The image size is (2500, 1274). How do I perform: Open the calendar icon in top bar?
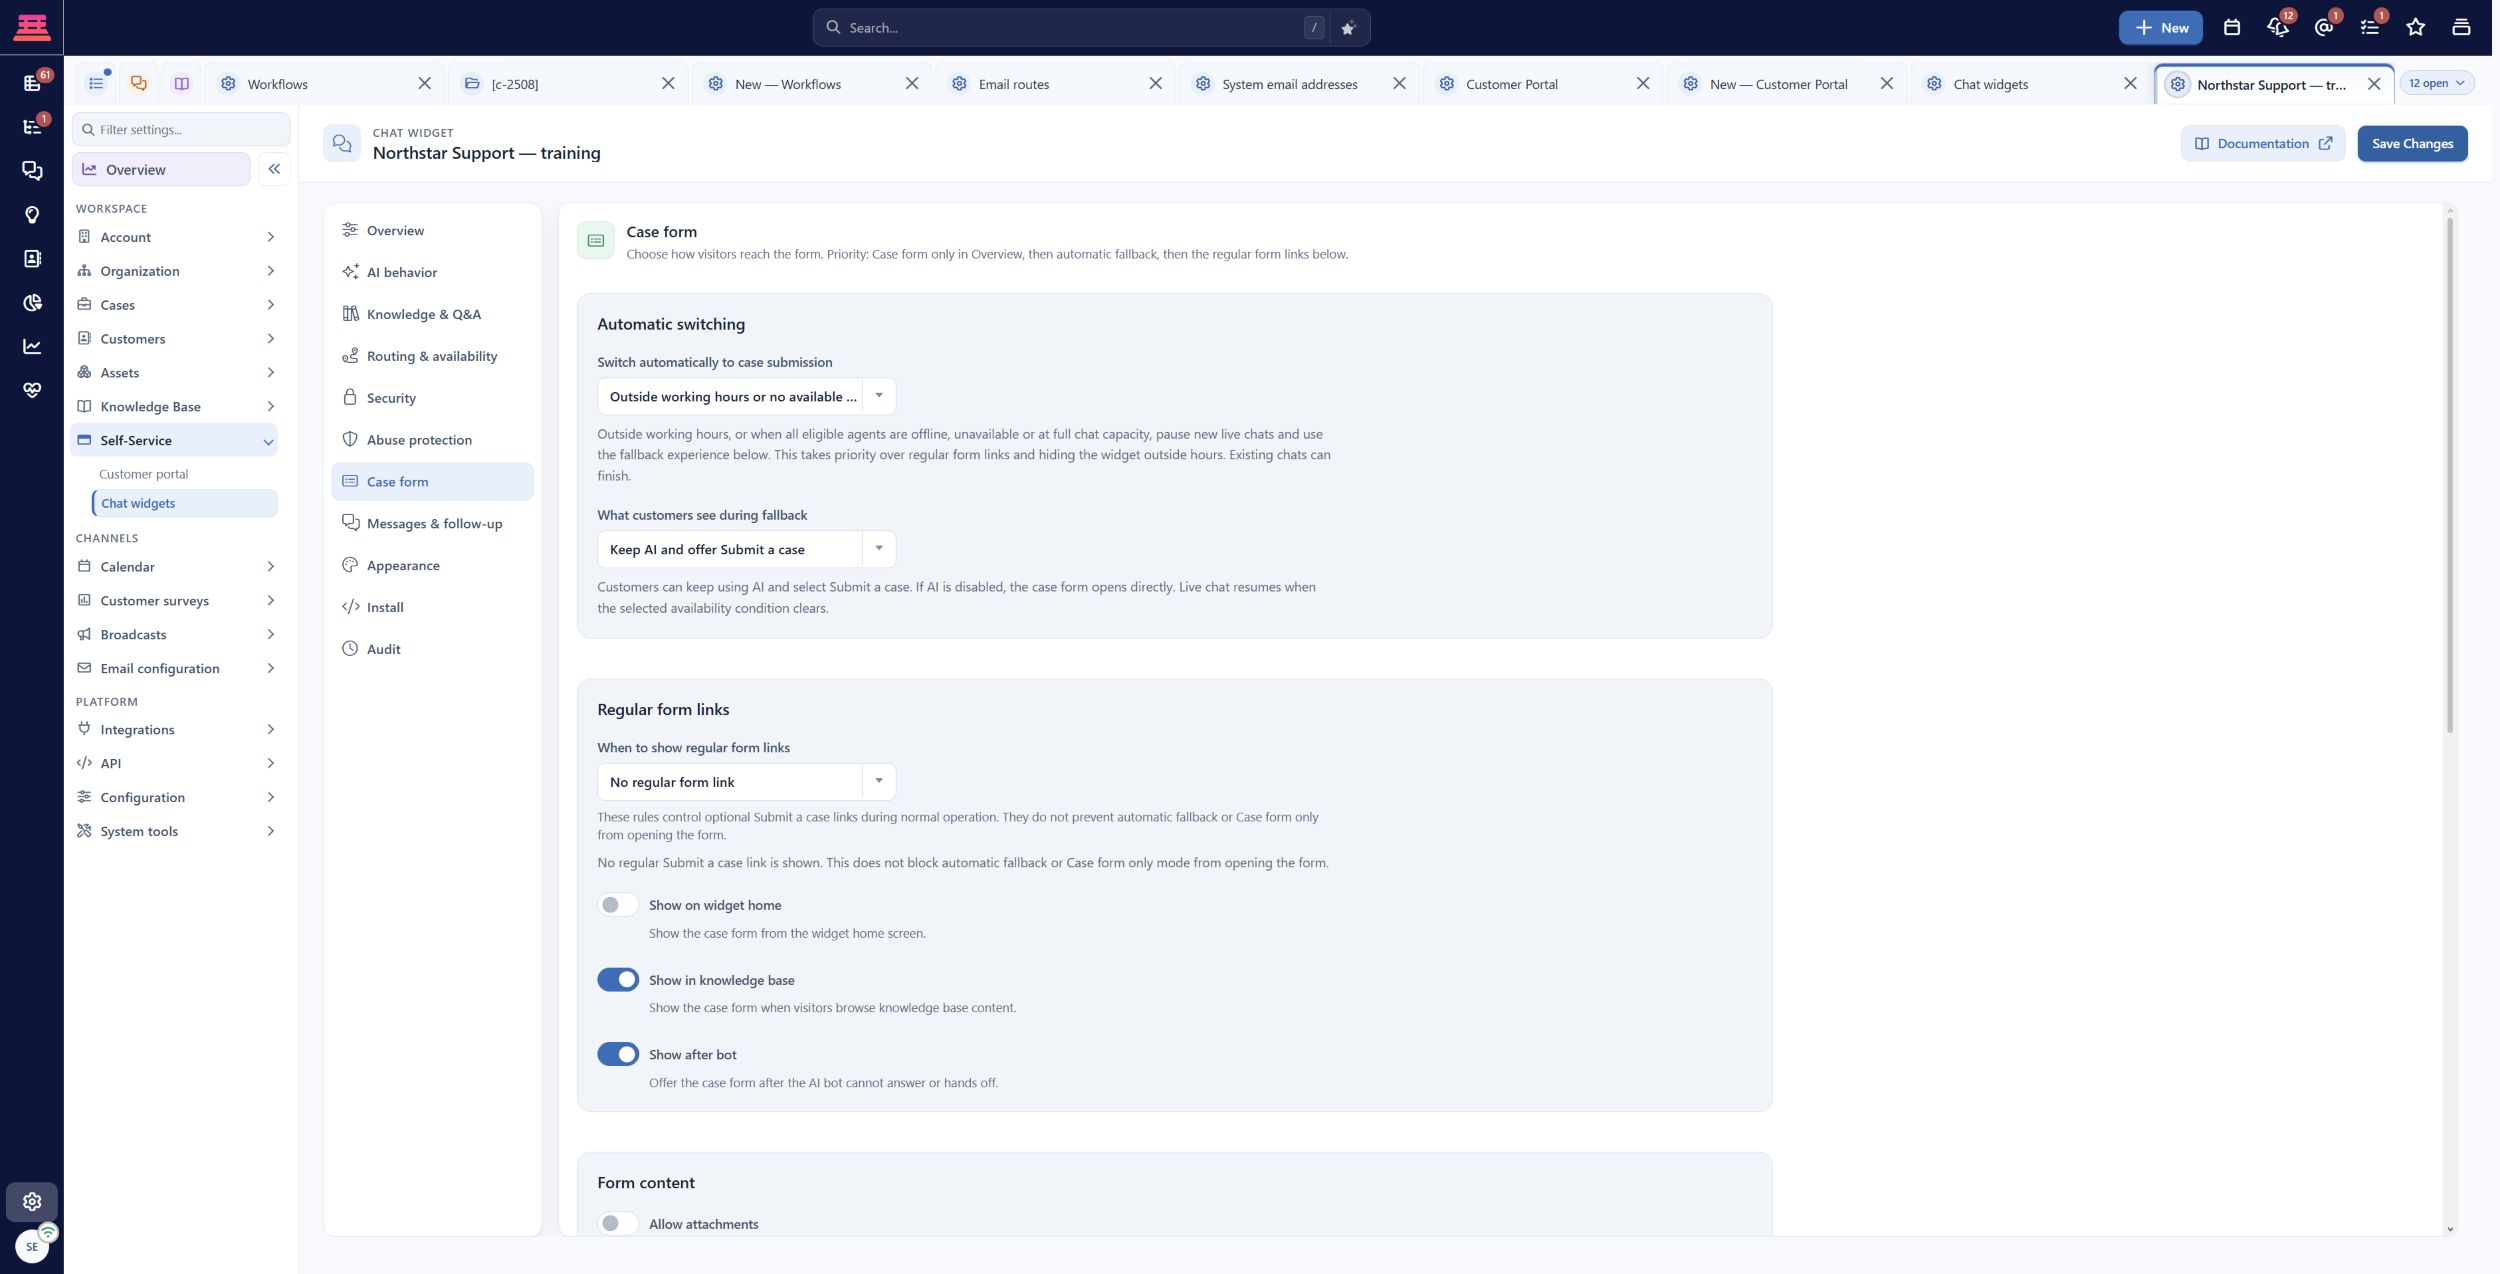tap(2231, 28)
